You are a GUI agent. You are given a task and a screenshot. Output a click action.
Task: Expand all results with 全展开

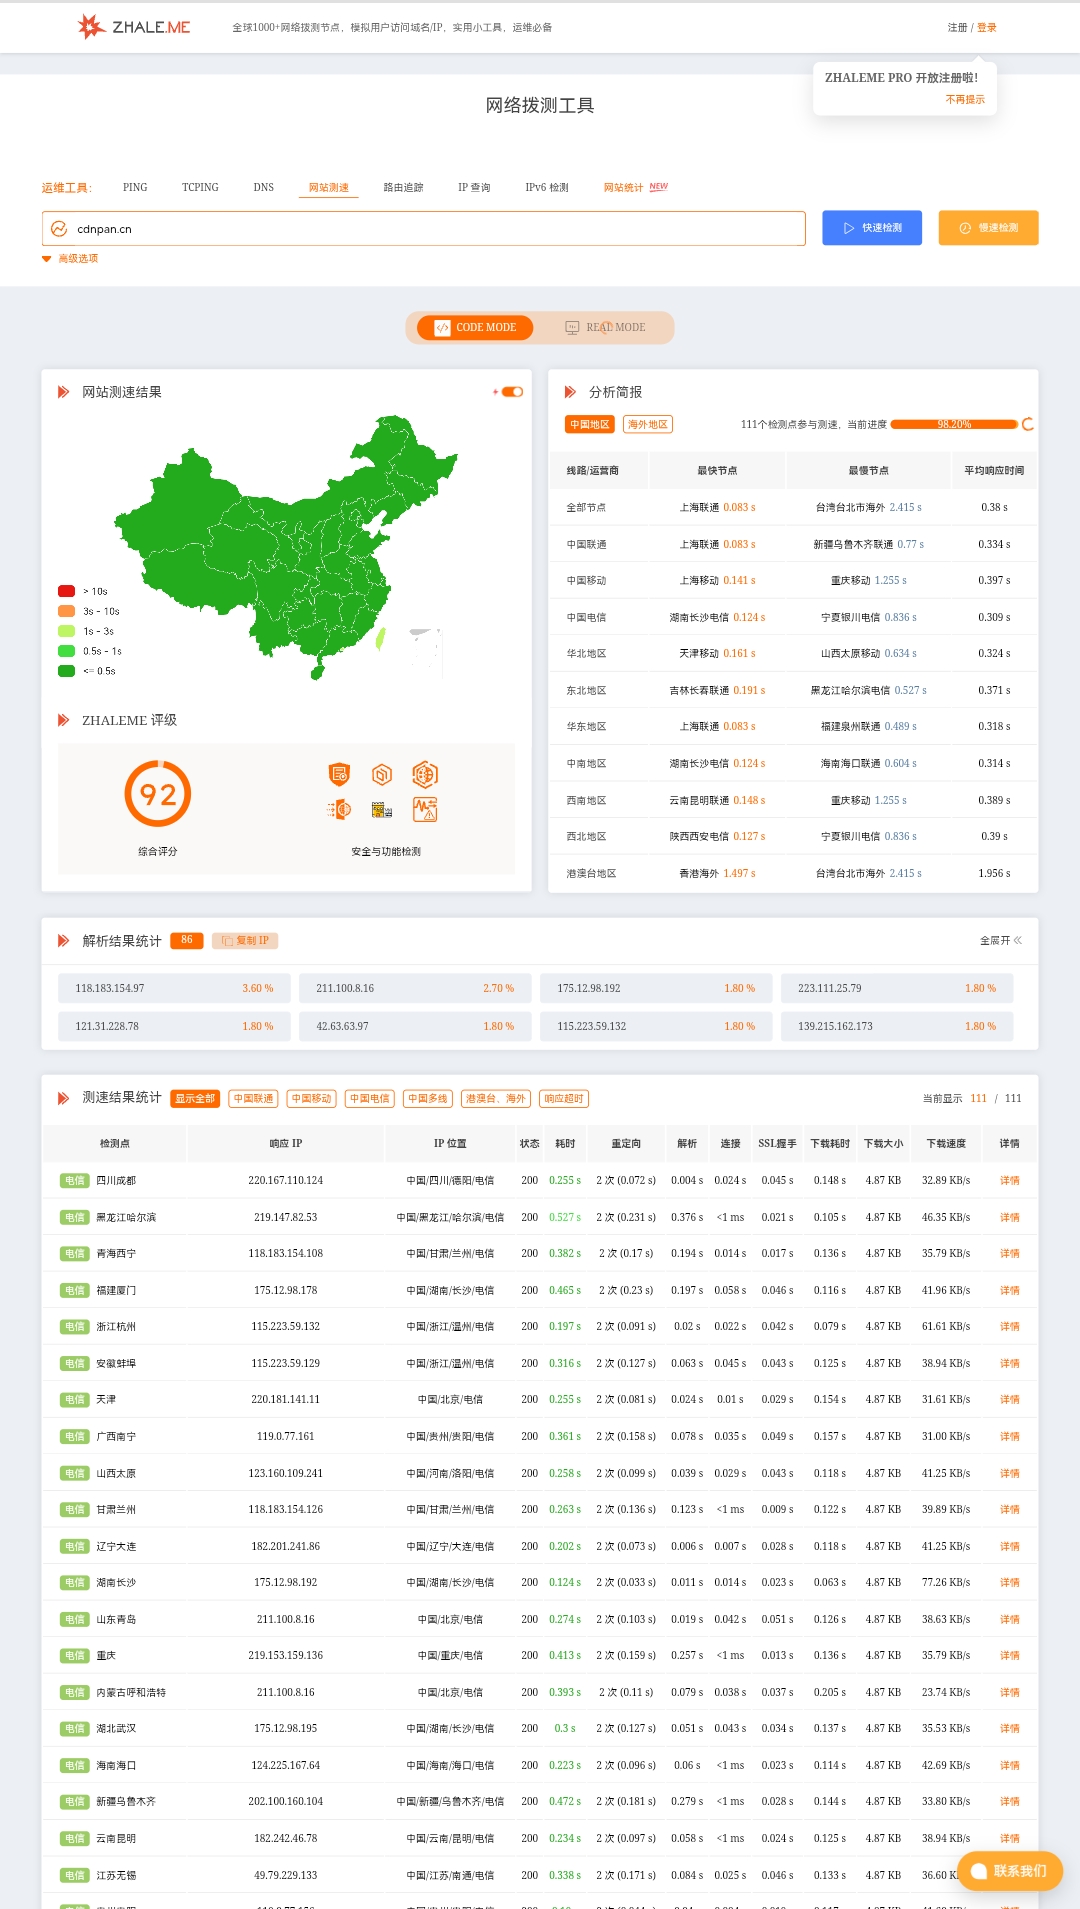tap(1000, 941)
